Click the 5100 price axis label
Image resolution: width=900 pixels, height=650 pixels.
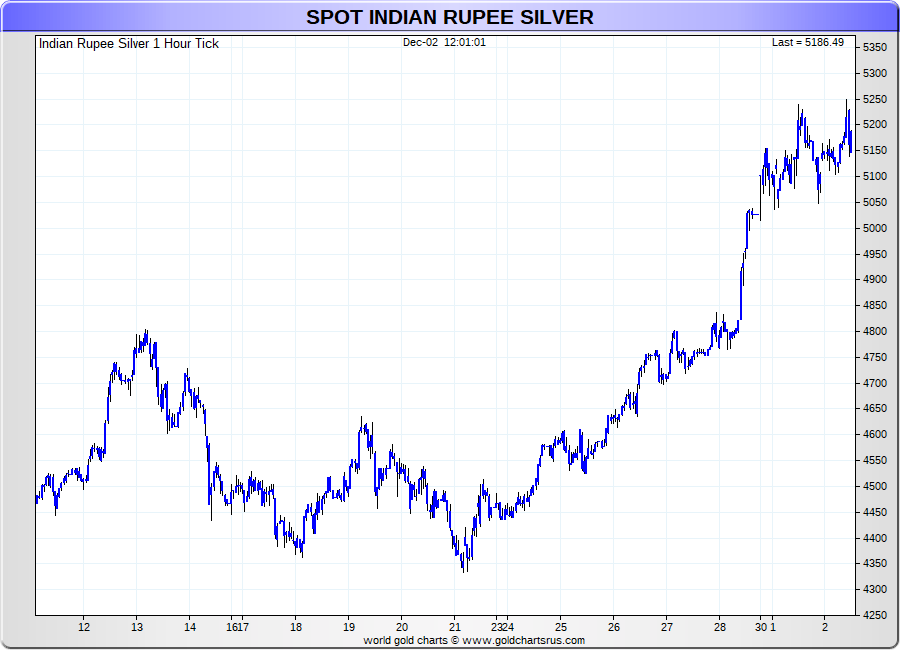click(x=875, y=176)
